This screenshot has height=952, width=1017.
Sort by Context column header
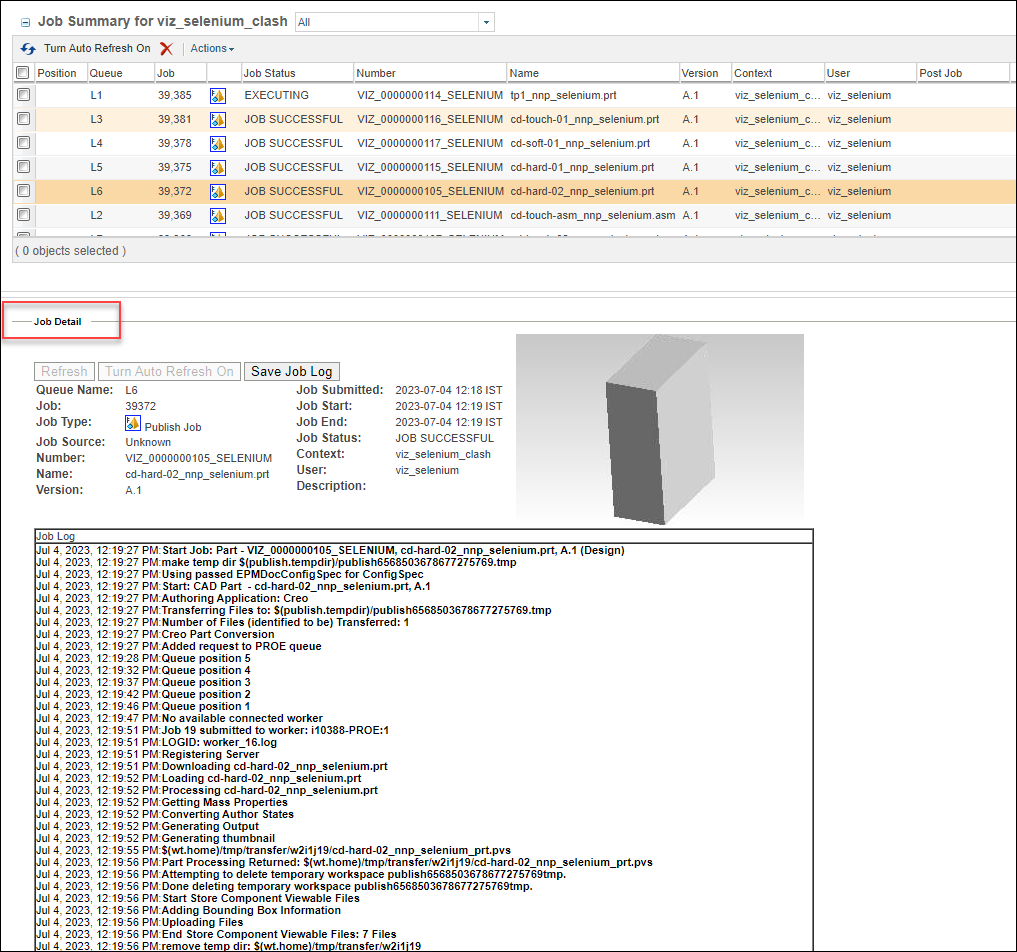(x=753, y=73)
